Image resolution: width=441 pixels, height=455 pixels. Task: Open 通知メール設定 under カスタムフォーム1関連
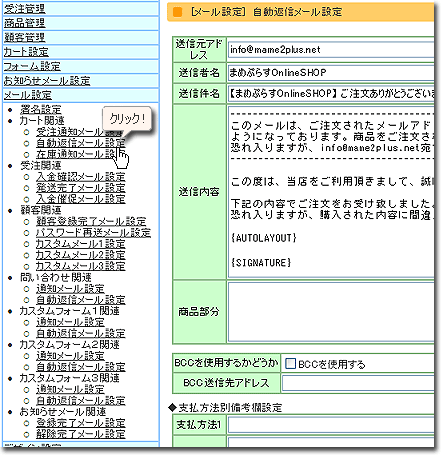[x=70, y=322]
